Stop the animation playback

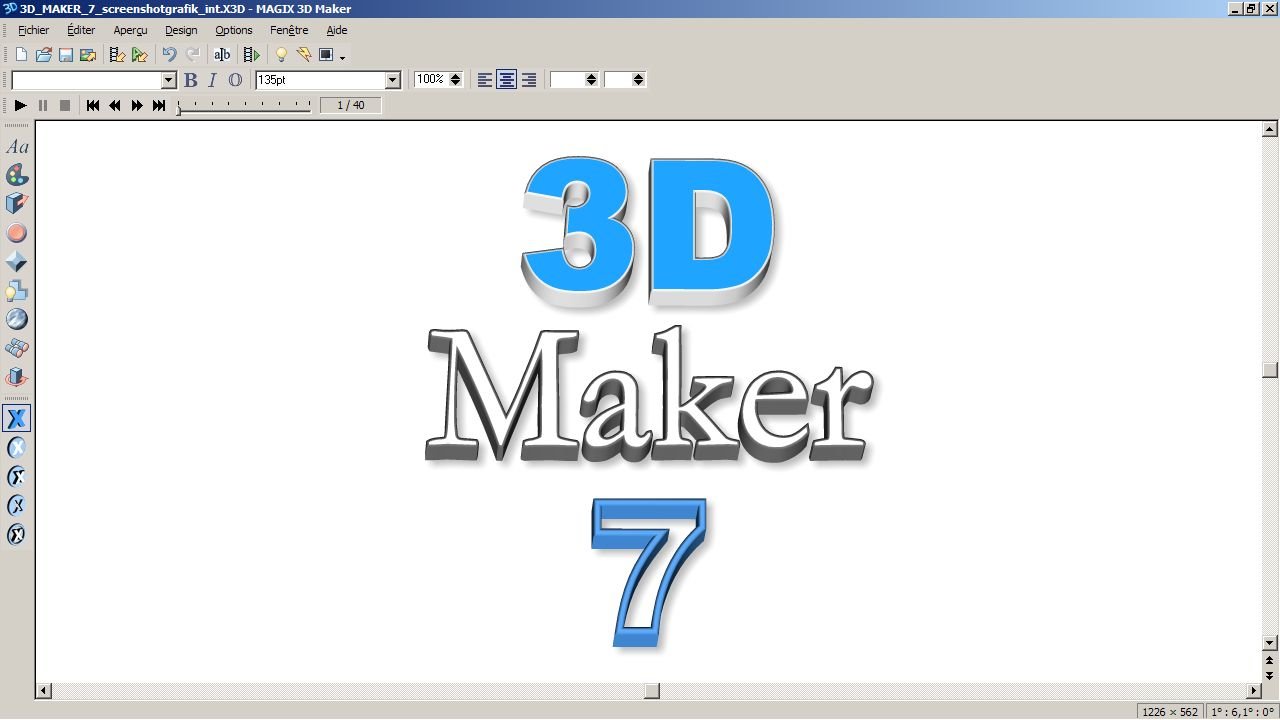point(65,105)
